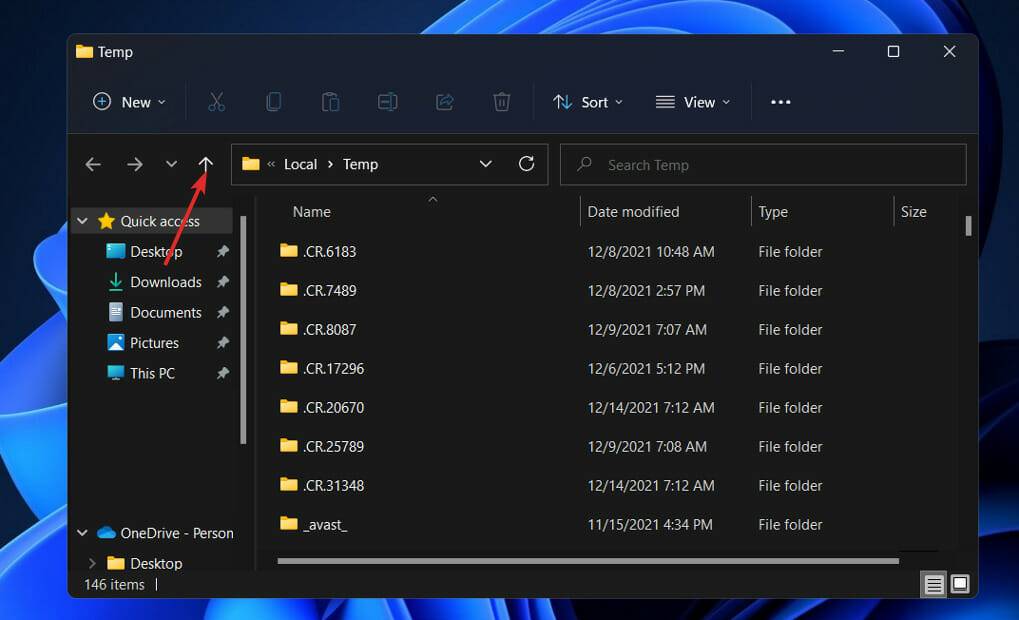Expand the address bar history dropdown

(x=486, y=164)
